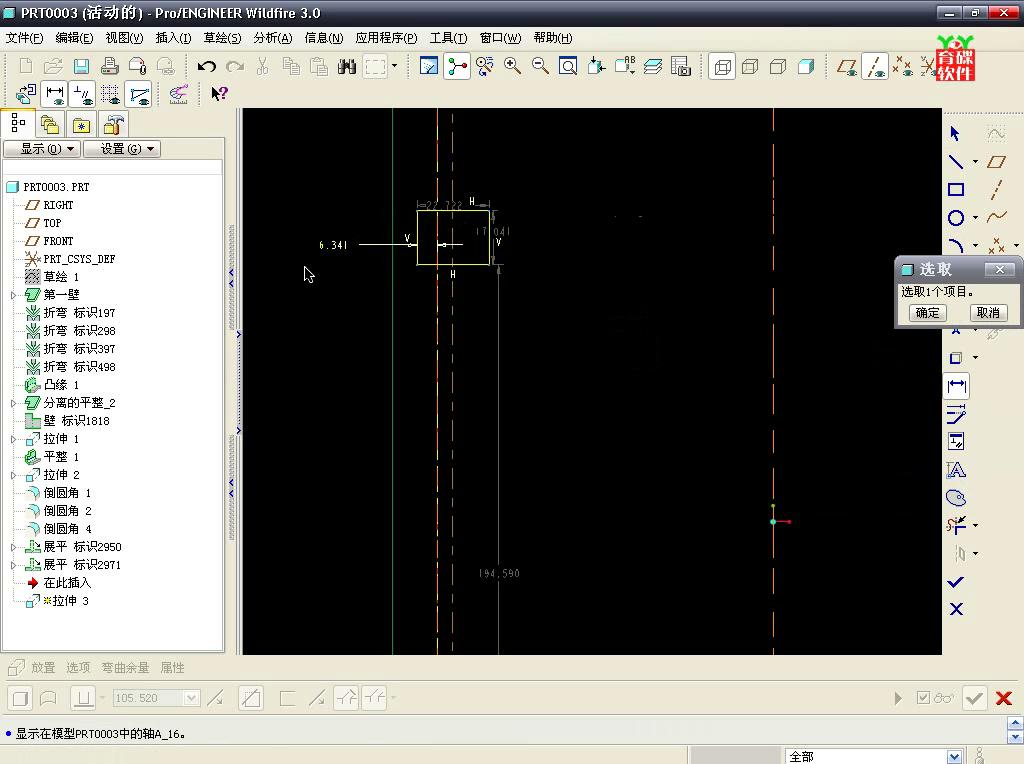Select the Parallelogram sketch tool
1024x764 pixels.
pyautogui.click(x=996, y=162)
